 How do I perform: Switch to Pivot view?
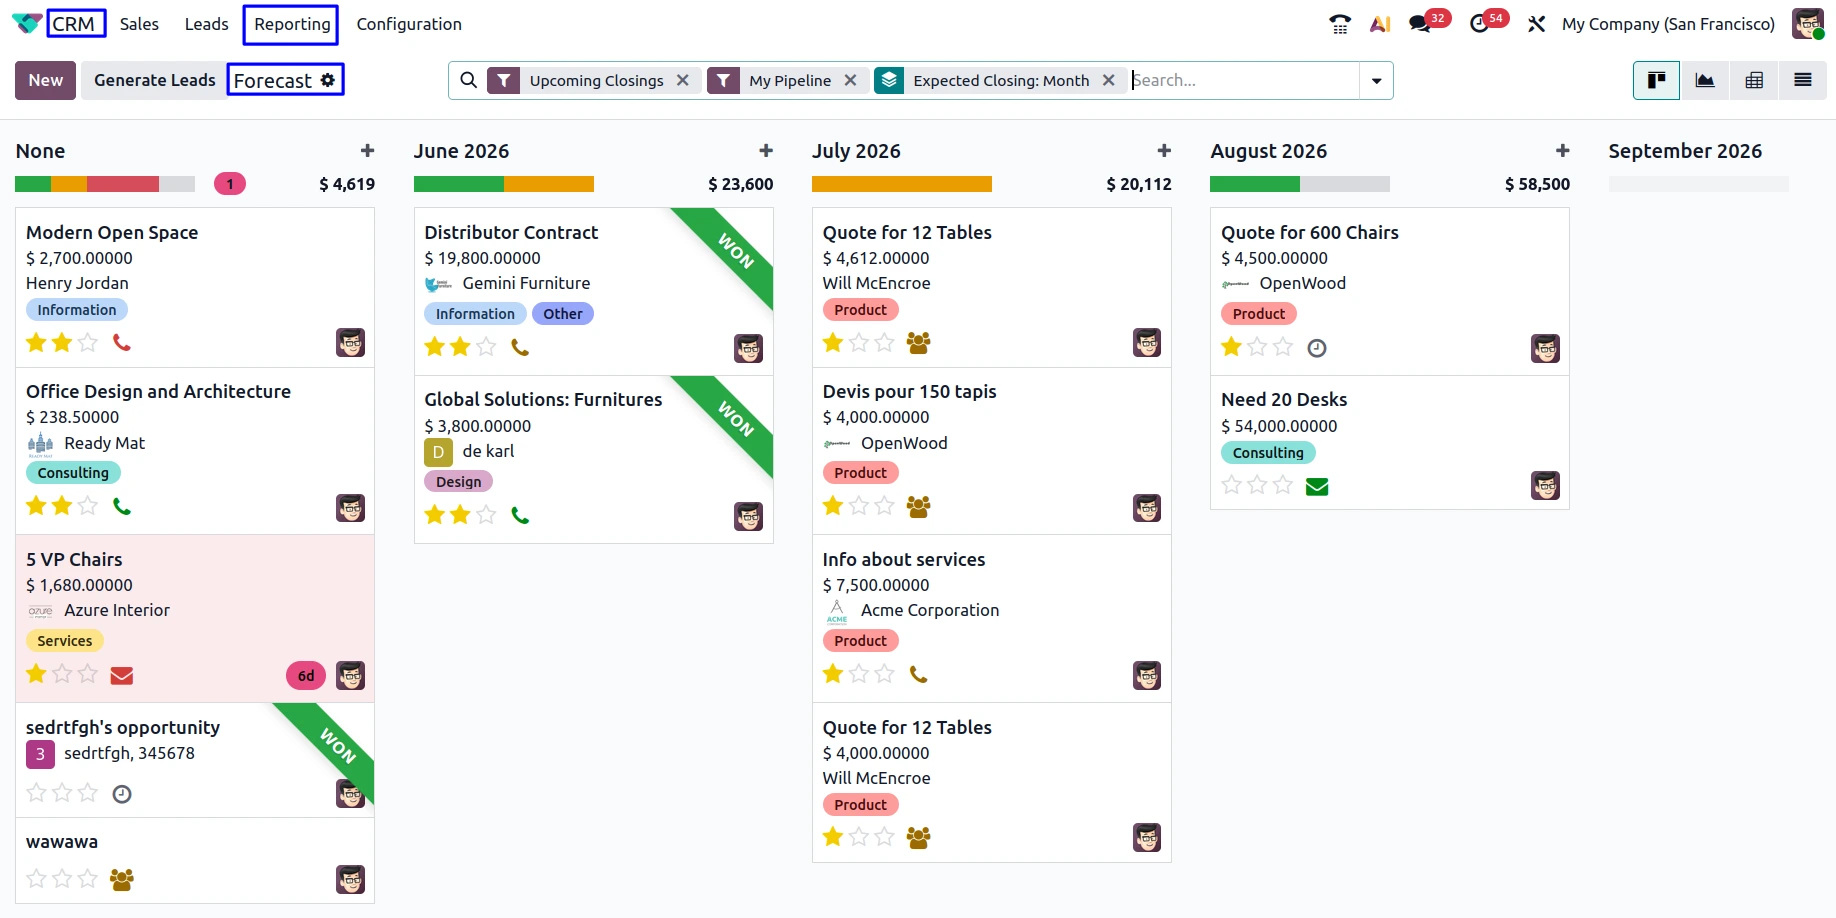point(1754,80)
